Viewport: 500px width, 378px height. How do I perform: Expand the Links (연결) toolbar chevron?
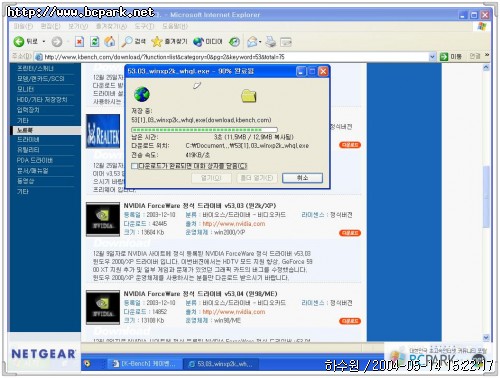pos(487,56)
